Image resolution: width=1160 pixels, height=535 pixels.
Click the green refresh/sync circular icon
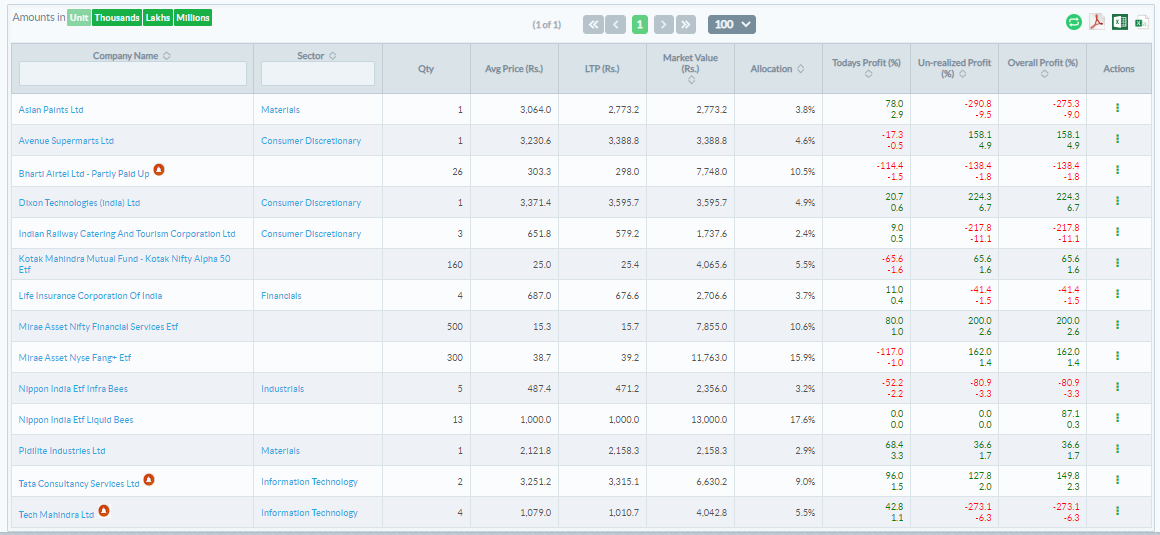1073,22
